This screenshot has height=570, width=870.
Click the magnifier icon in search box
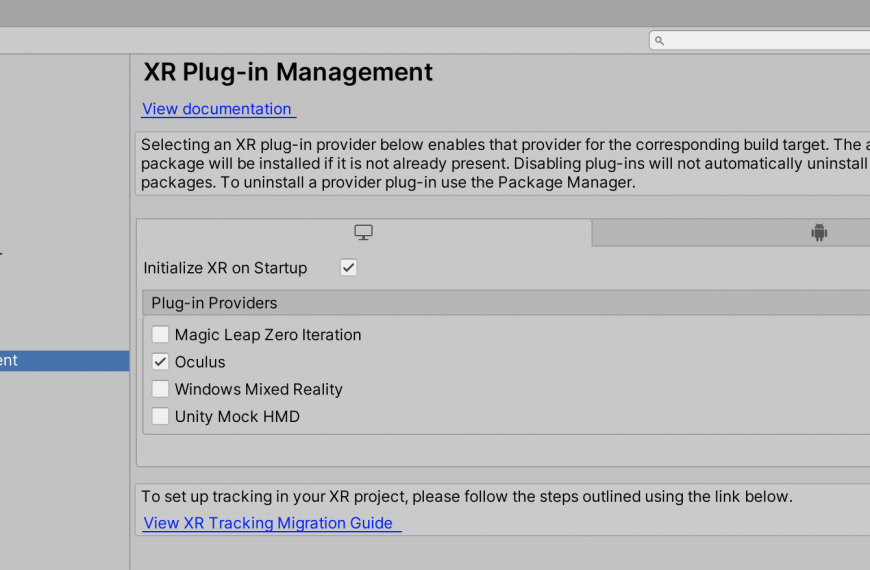point(659,41)
